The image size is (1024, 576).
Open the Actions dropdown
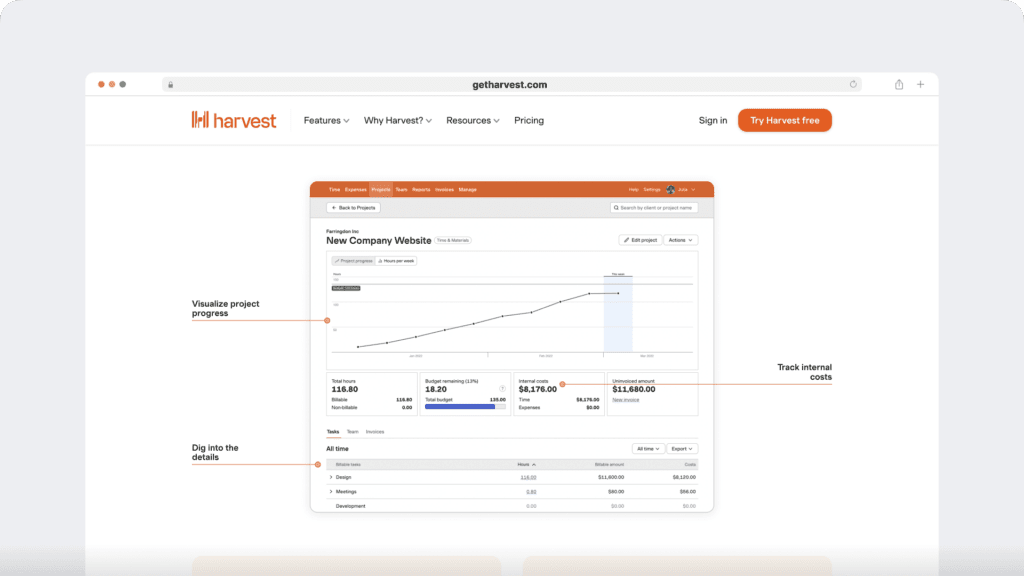pyautogui.click(x=680, y=240)
